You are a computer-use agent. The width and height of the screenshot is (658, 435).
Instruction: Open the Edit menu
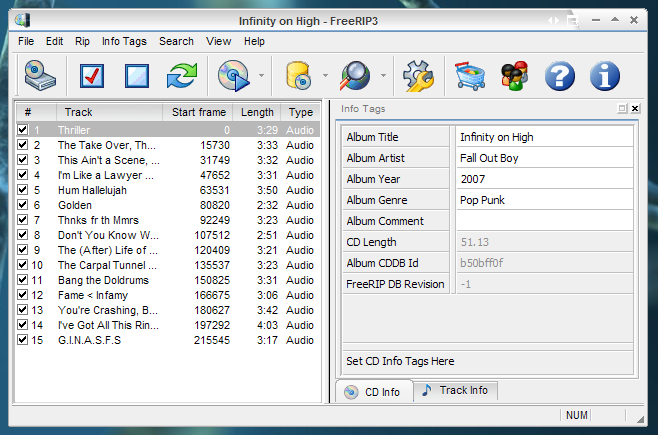(x=55, y=42)
